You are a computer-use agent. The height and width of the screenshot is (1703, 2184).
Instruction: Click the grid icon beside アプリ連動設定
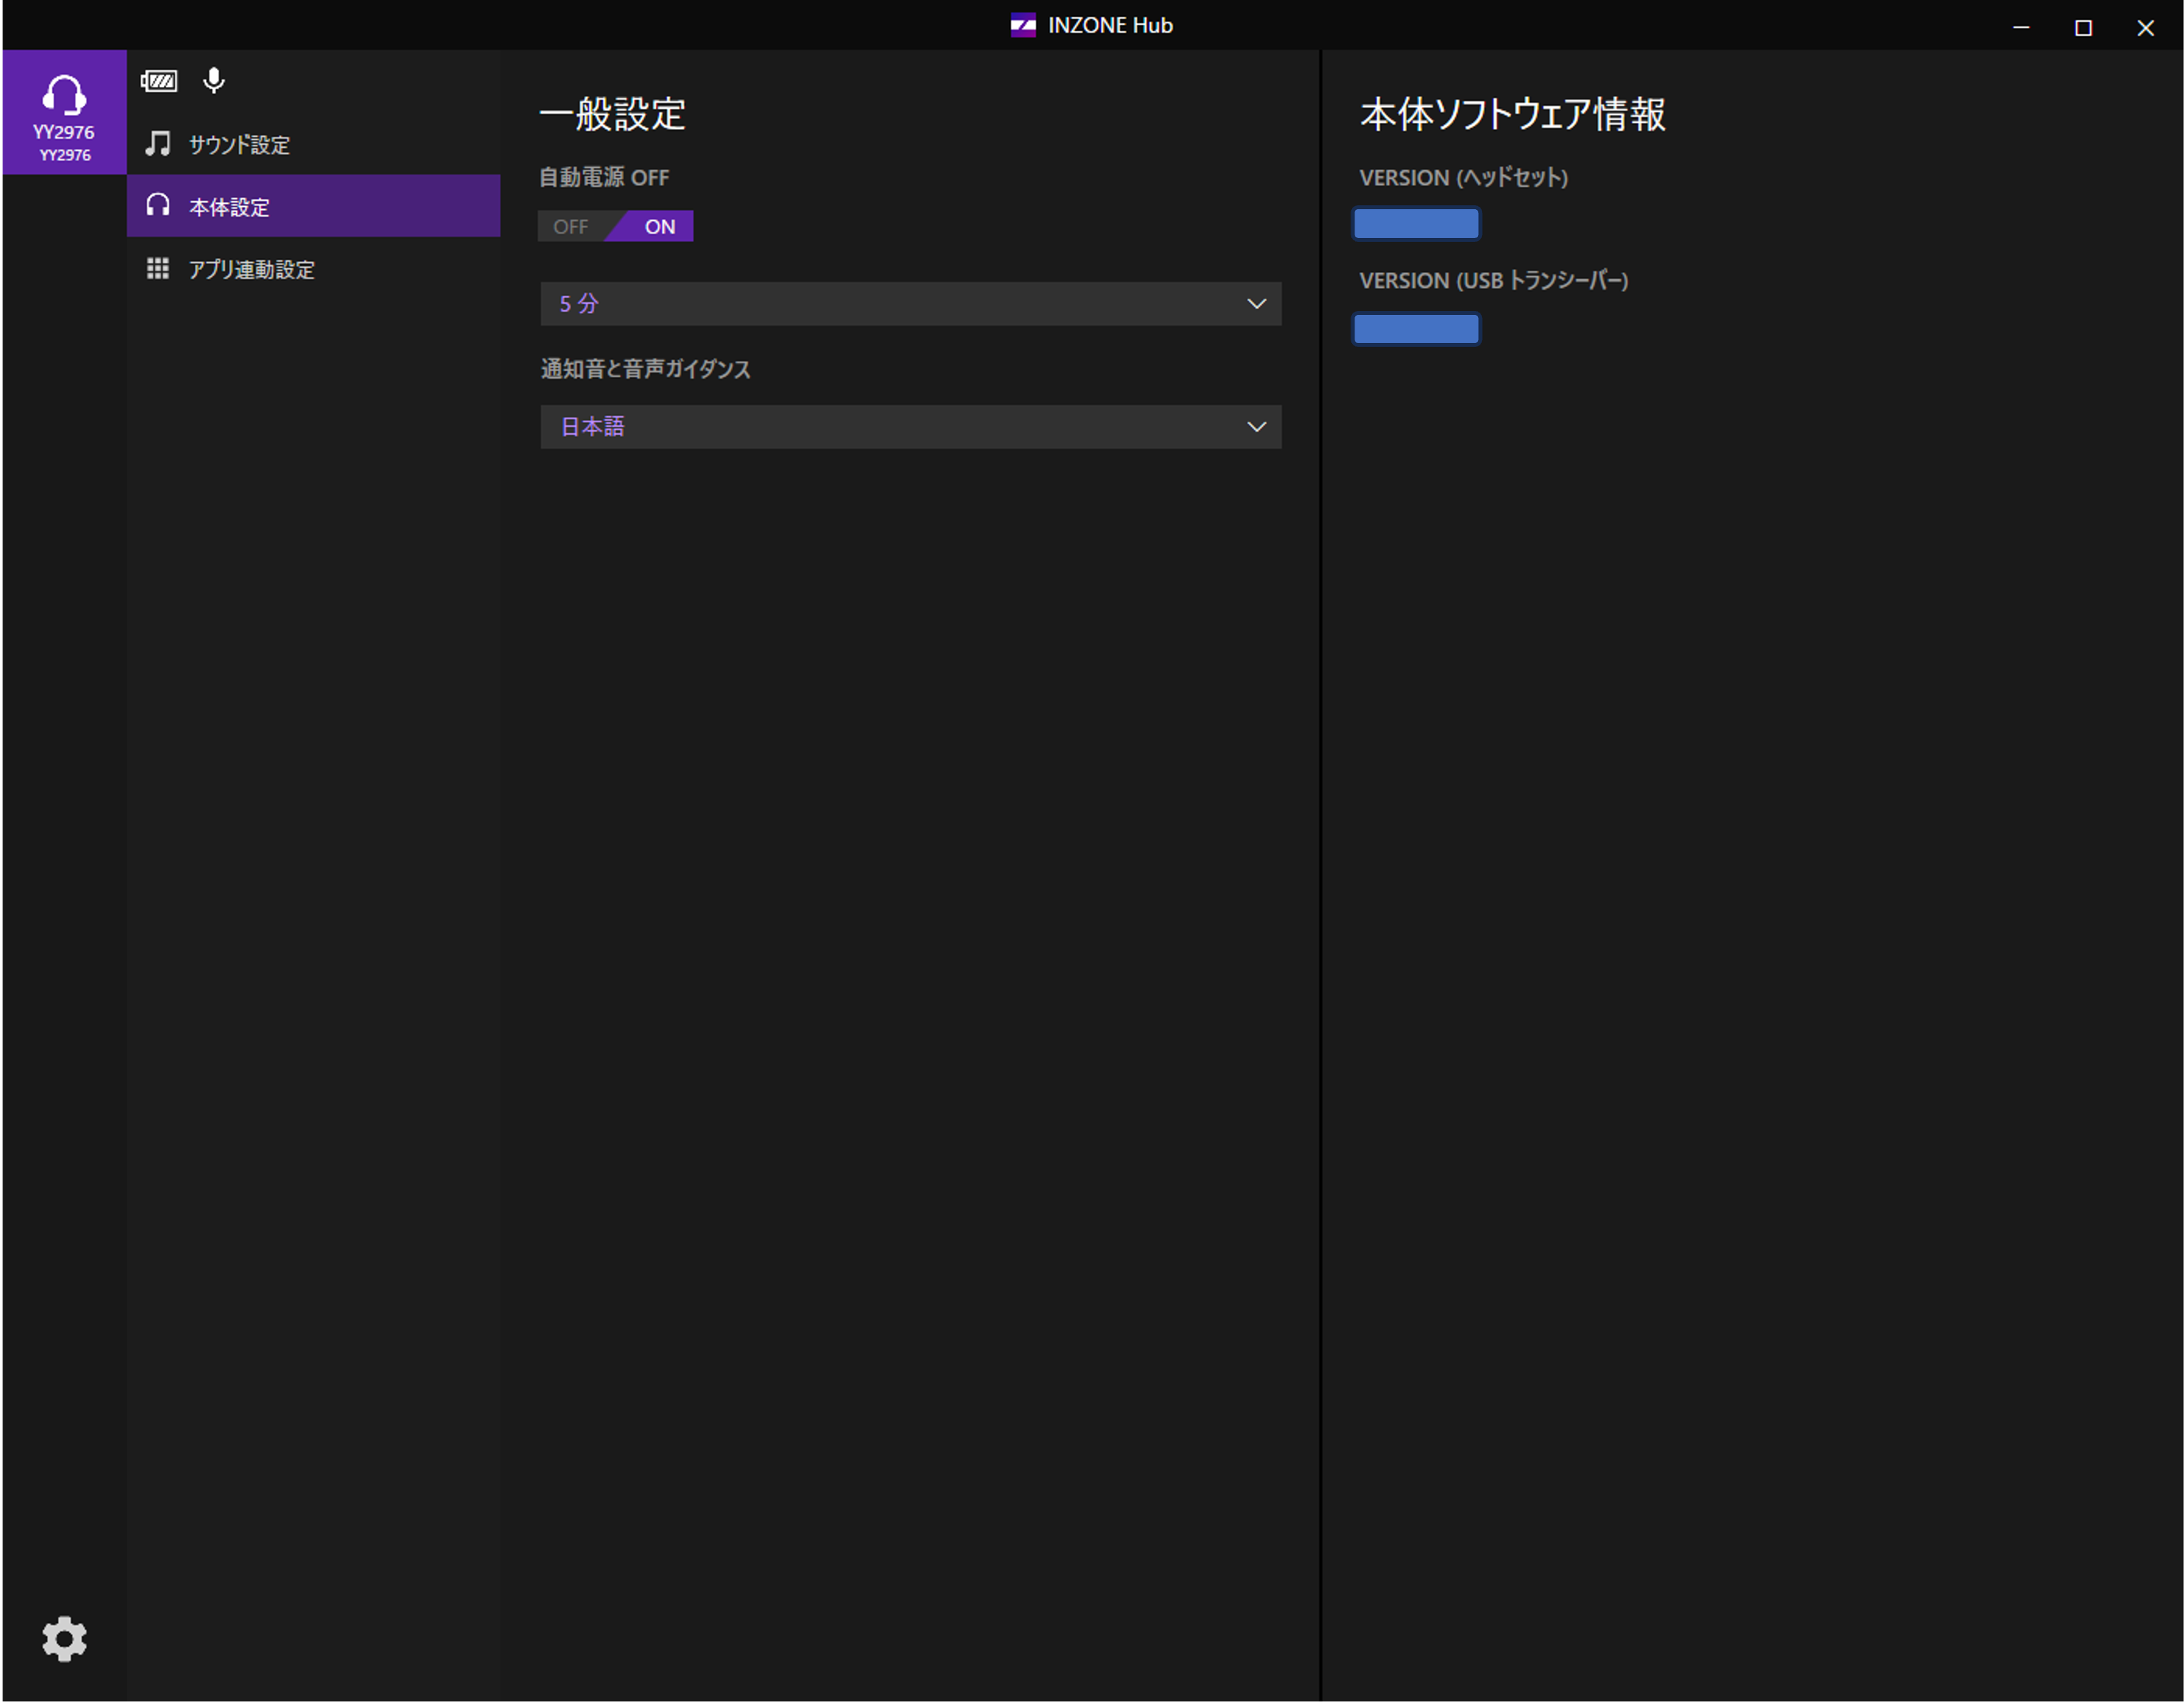(x=158, y=269)
